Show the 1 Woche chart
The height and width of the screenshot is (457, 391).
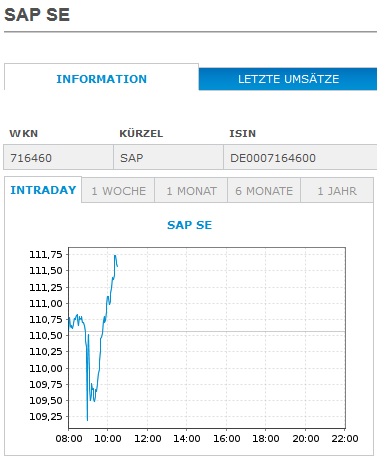pos(118,191)
